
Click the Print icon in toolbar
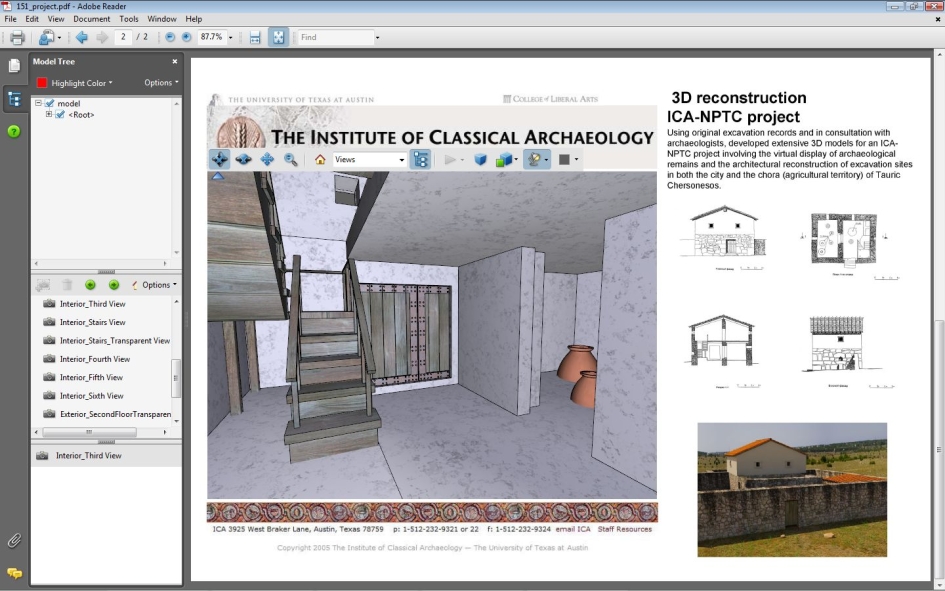17,37
